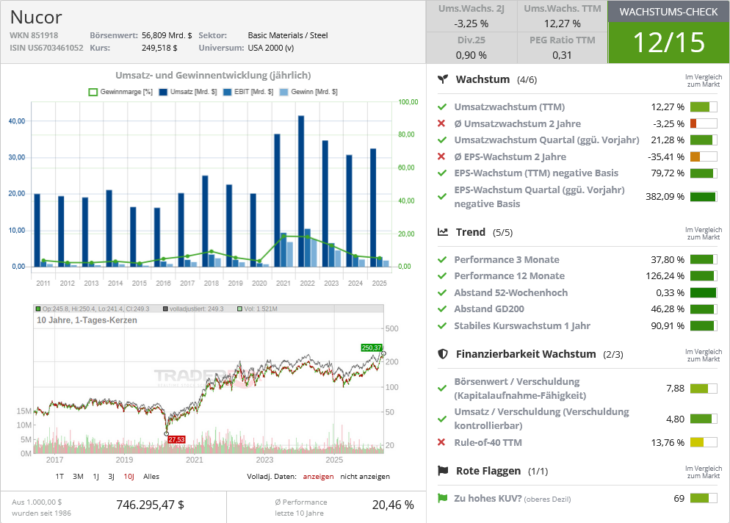Click the Börsenwert value 56,809 Mrd. $
Image resolution: width=730 pixels, height=523 pixels.
pyautogui.click(x=167, y=35)
